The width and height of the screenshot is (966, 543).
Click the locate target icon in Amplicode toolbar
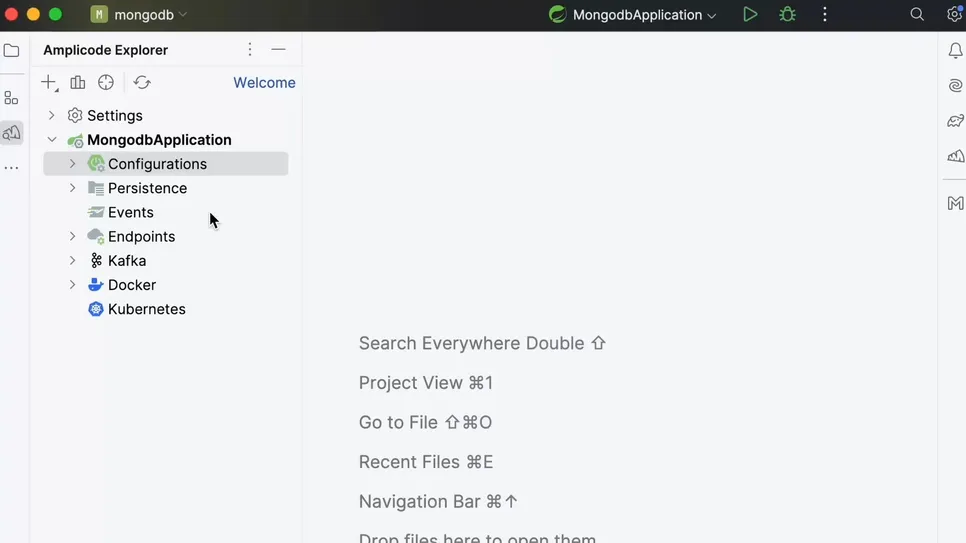pyautogui.click(x=106, y=82)
